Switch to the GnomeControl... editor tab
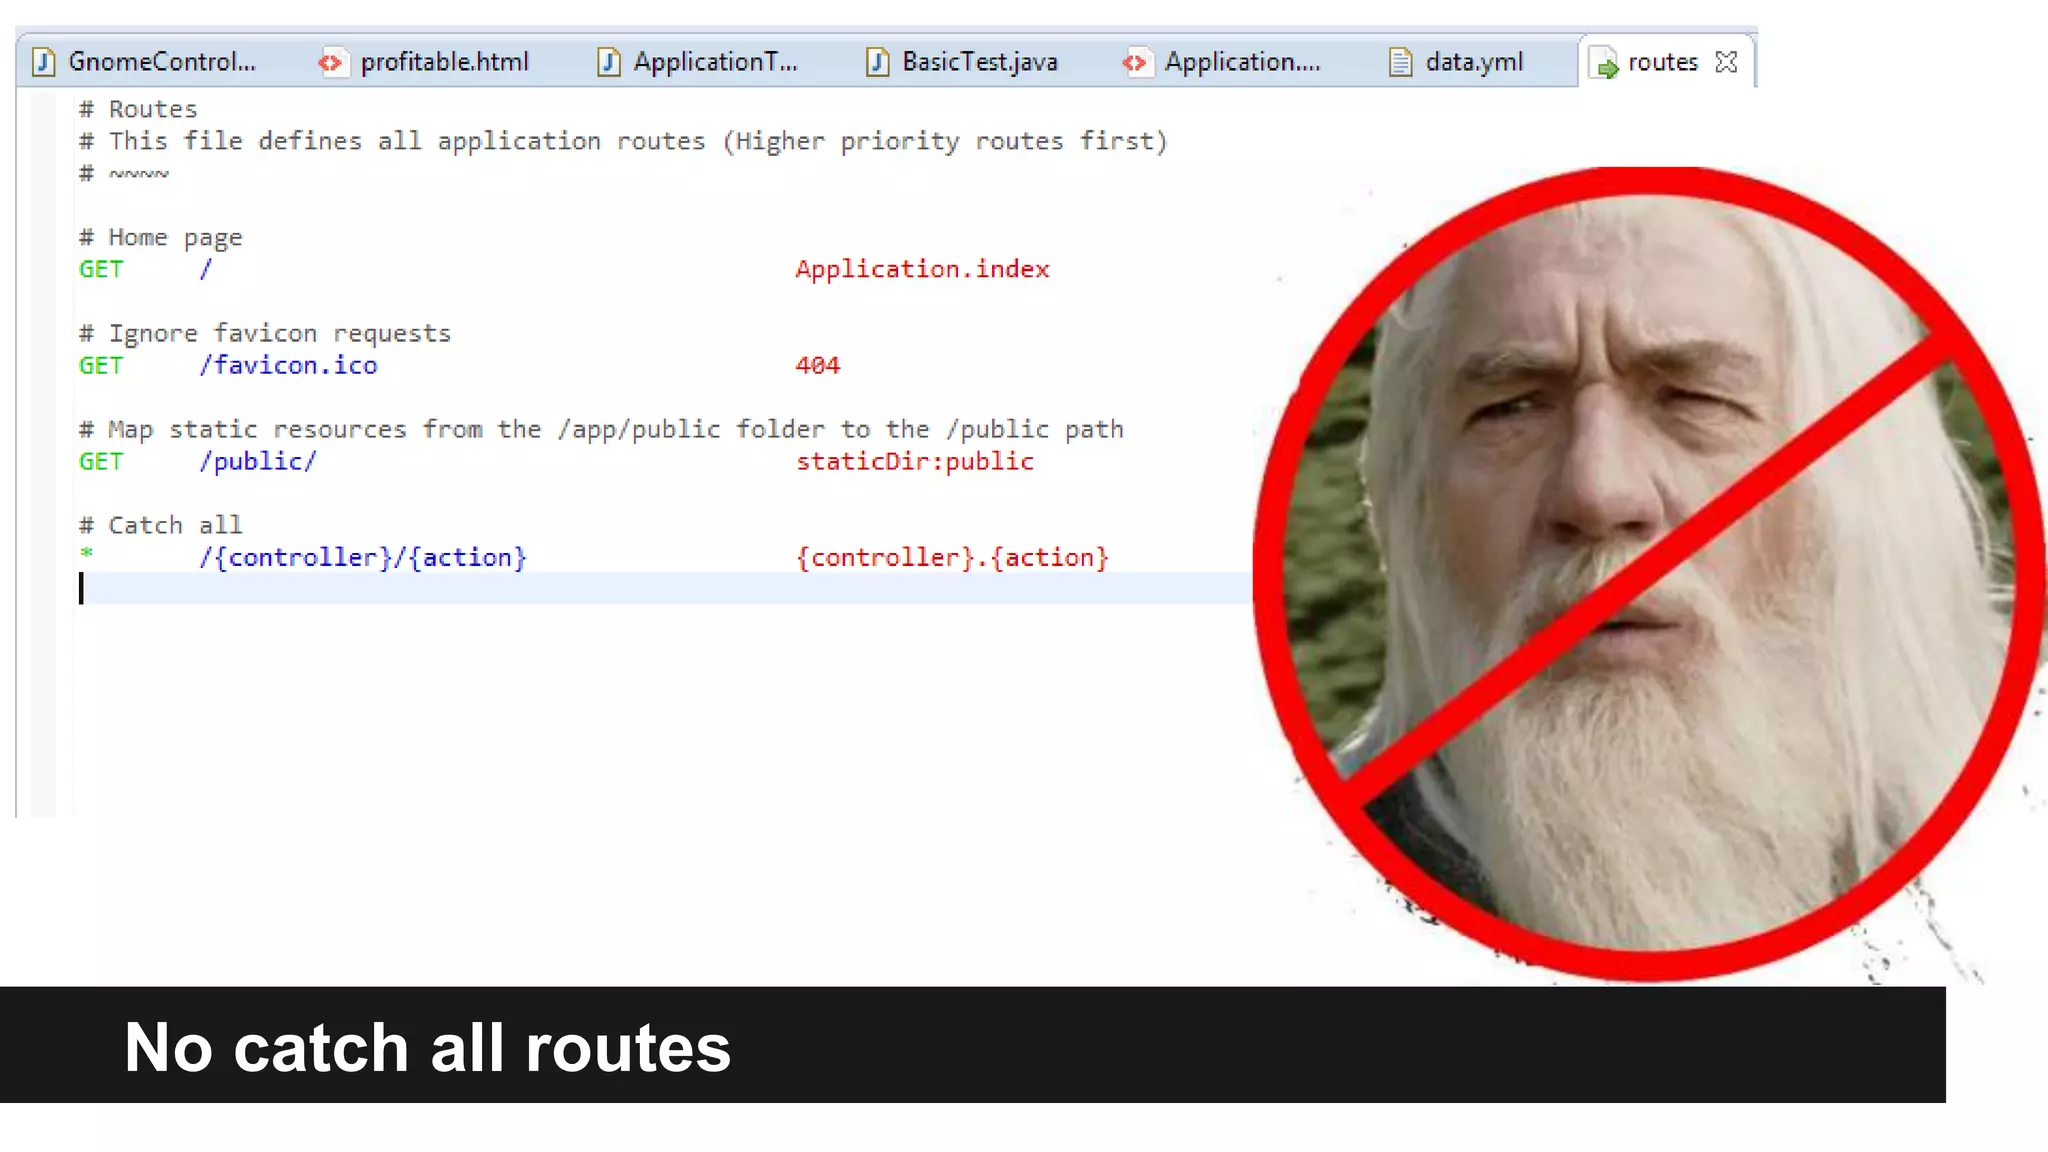The height and width of the screenshot is (1152, 2048). pos(162,62)
